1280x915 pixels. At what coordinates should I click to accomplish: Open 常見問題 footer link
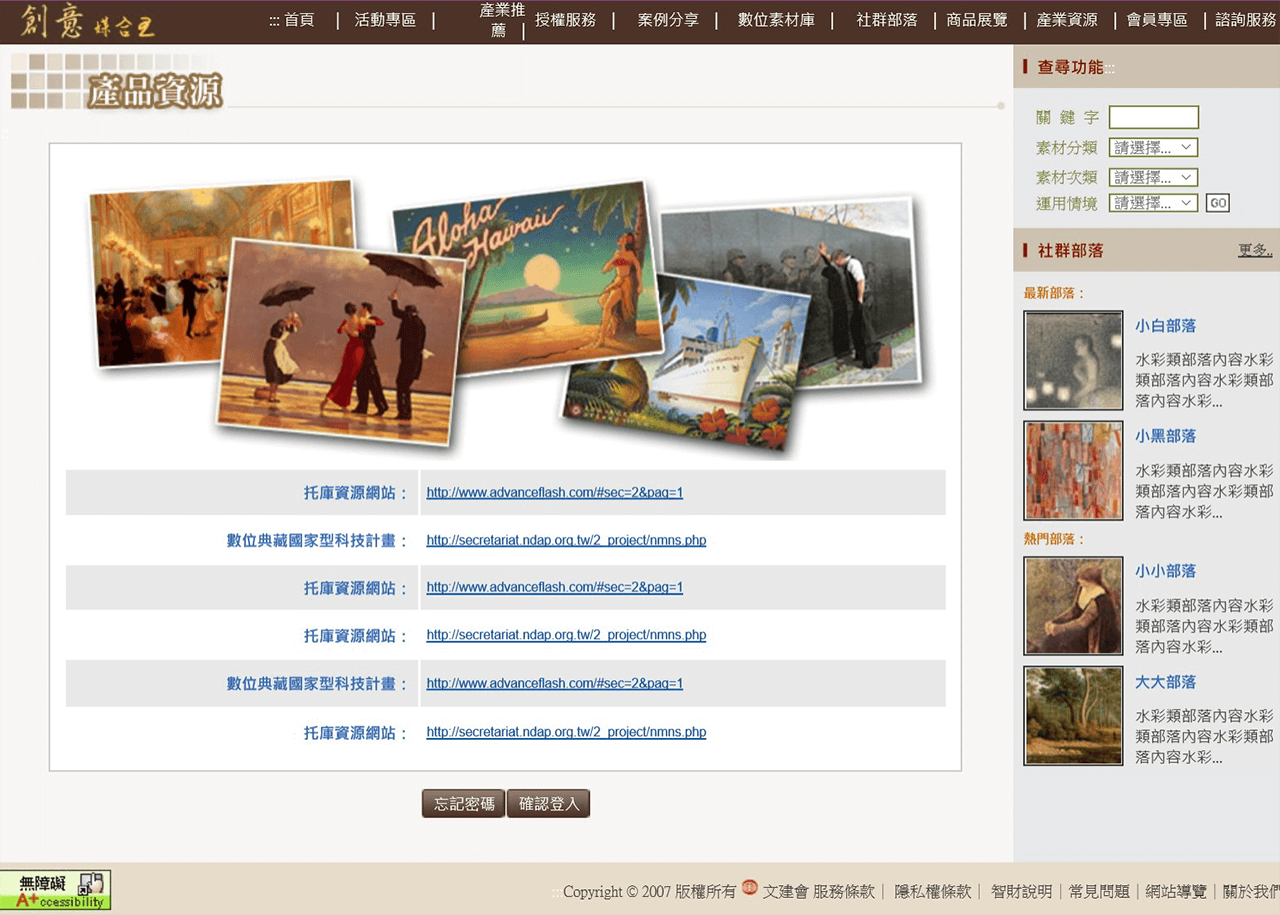click(1099, 891)
